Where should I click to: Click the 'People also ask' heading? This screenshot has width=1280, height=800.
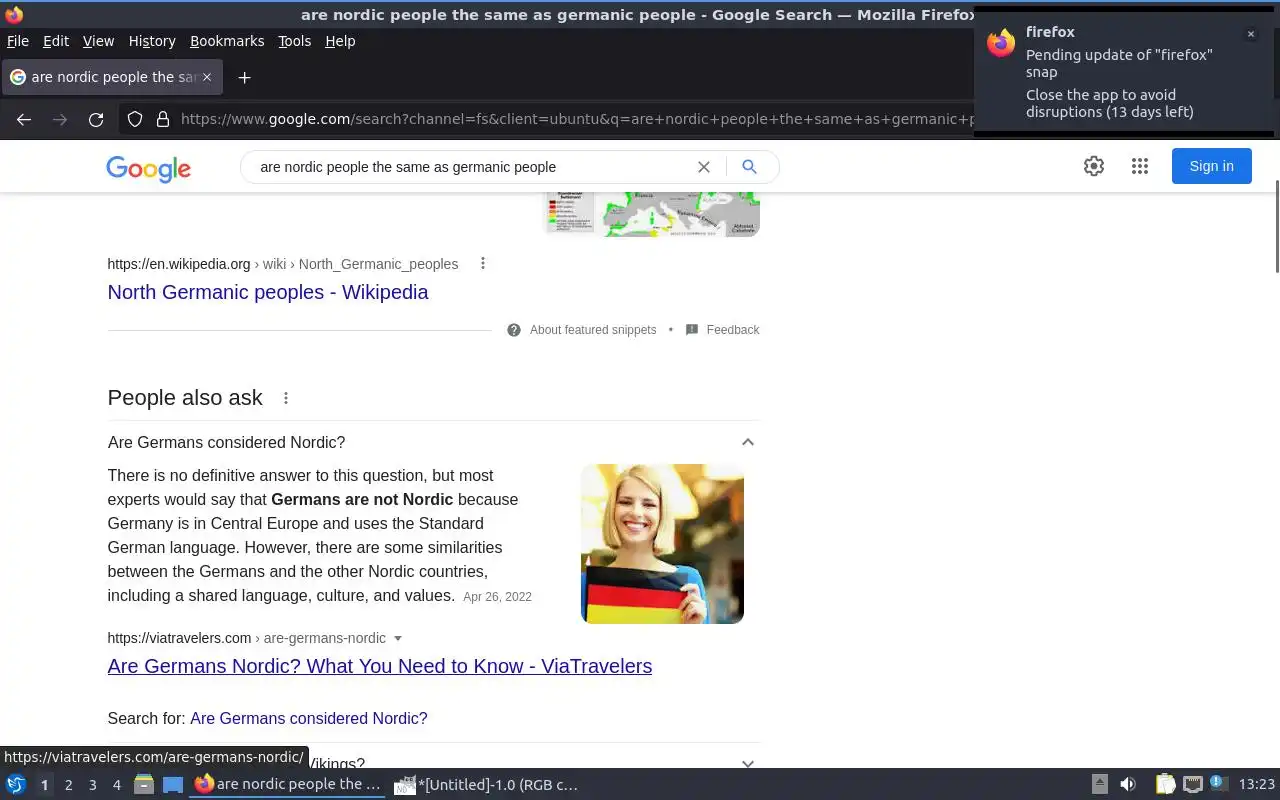185,398
